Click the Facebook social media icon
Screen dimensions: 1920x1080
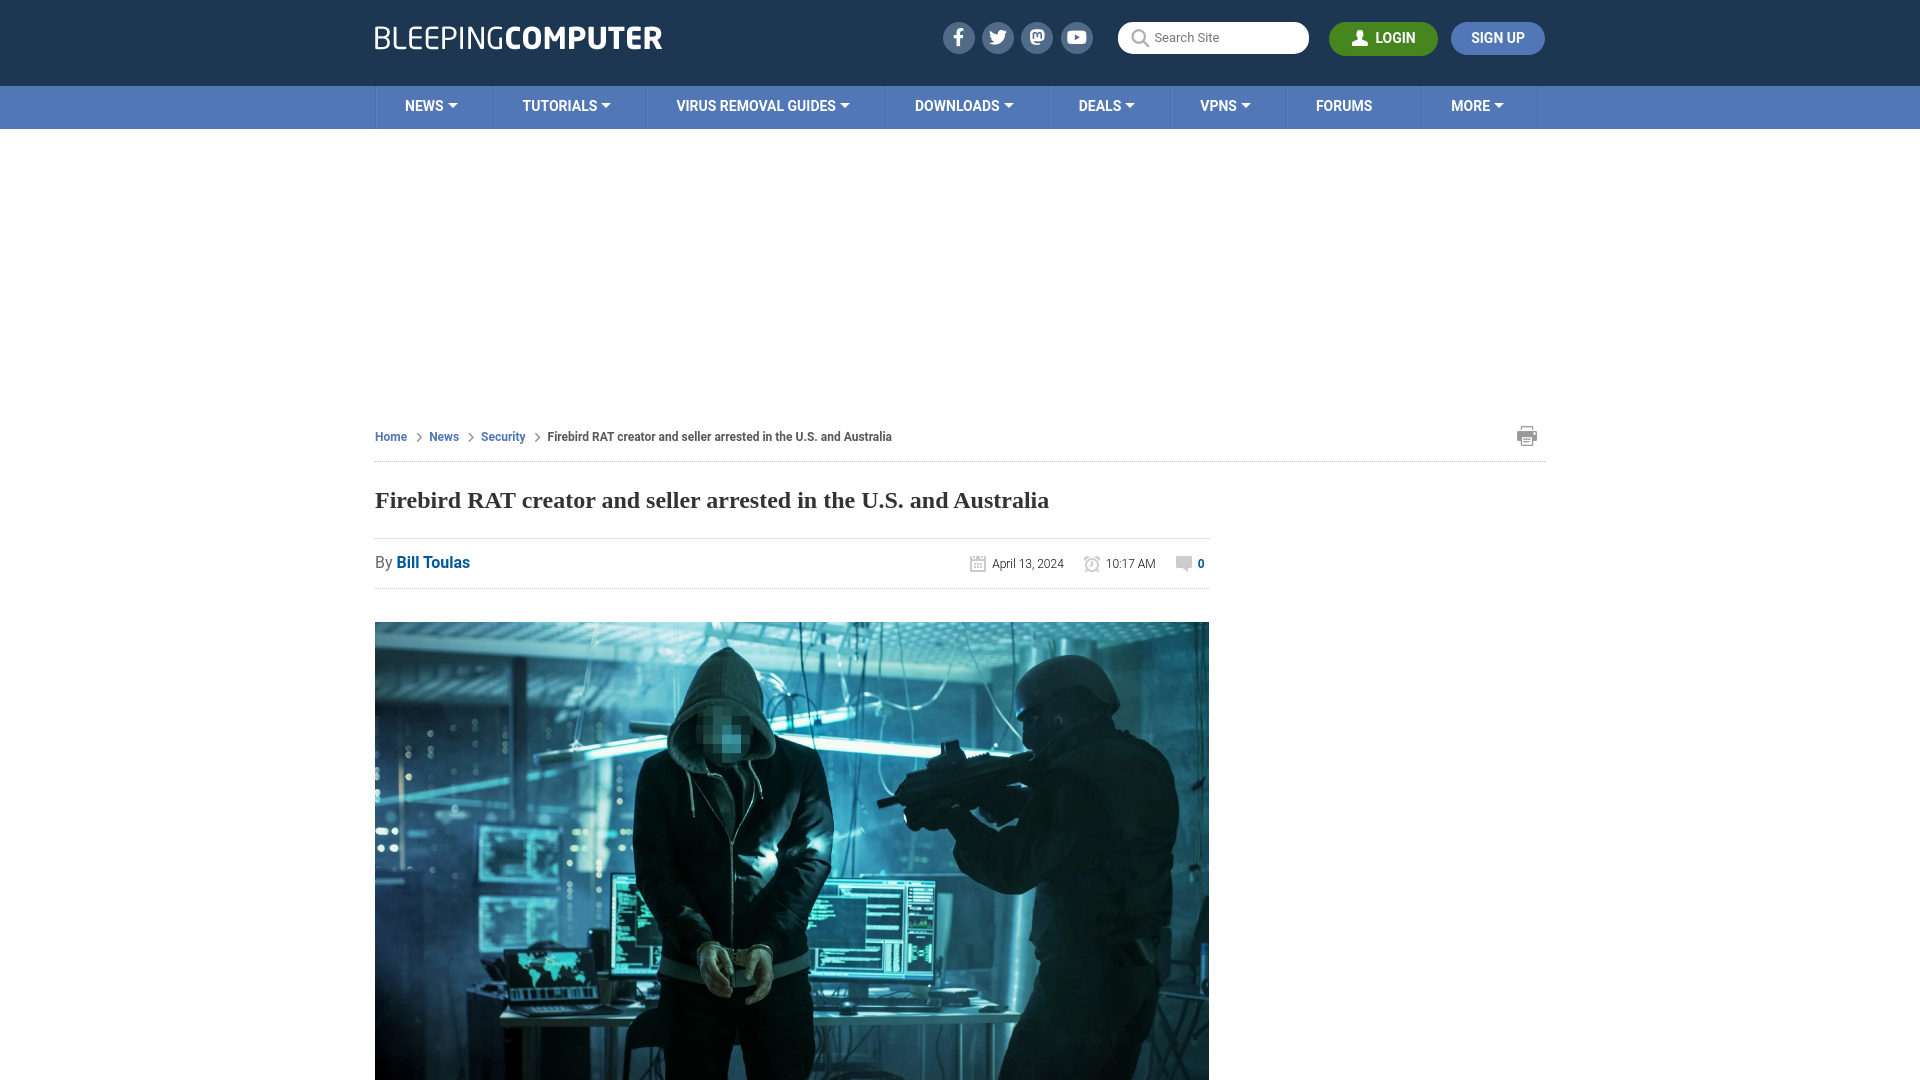pos(957,37)
